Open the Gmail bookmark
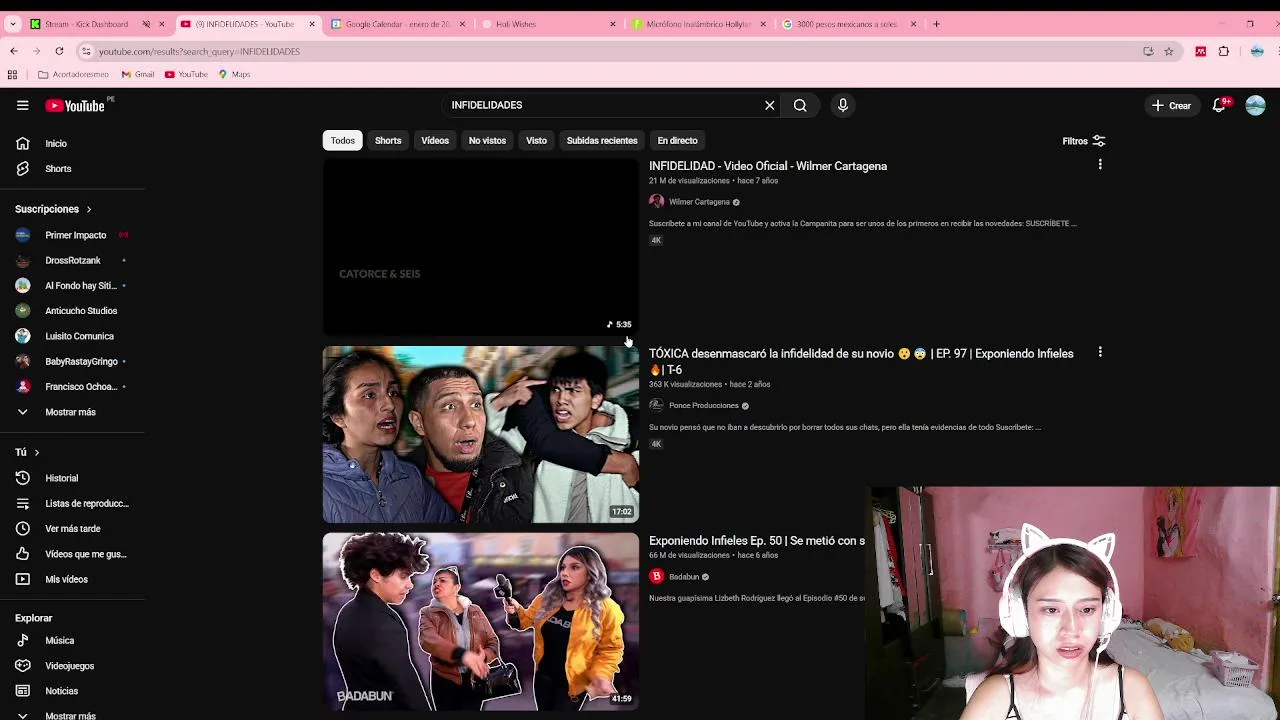 pyautogui.click(x=138, y=74)
